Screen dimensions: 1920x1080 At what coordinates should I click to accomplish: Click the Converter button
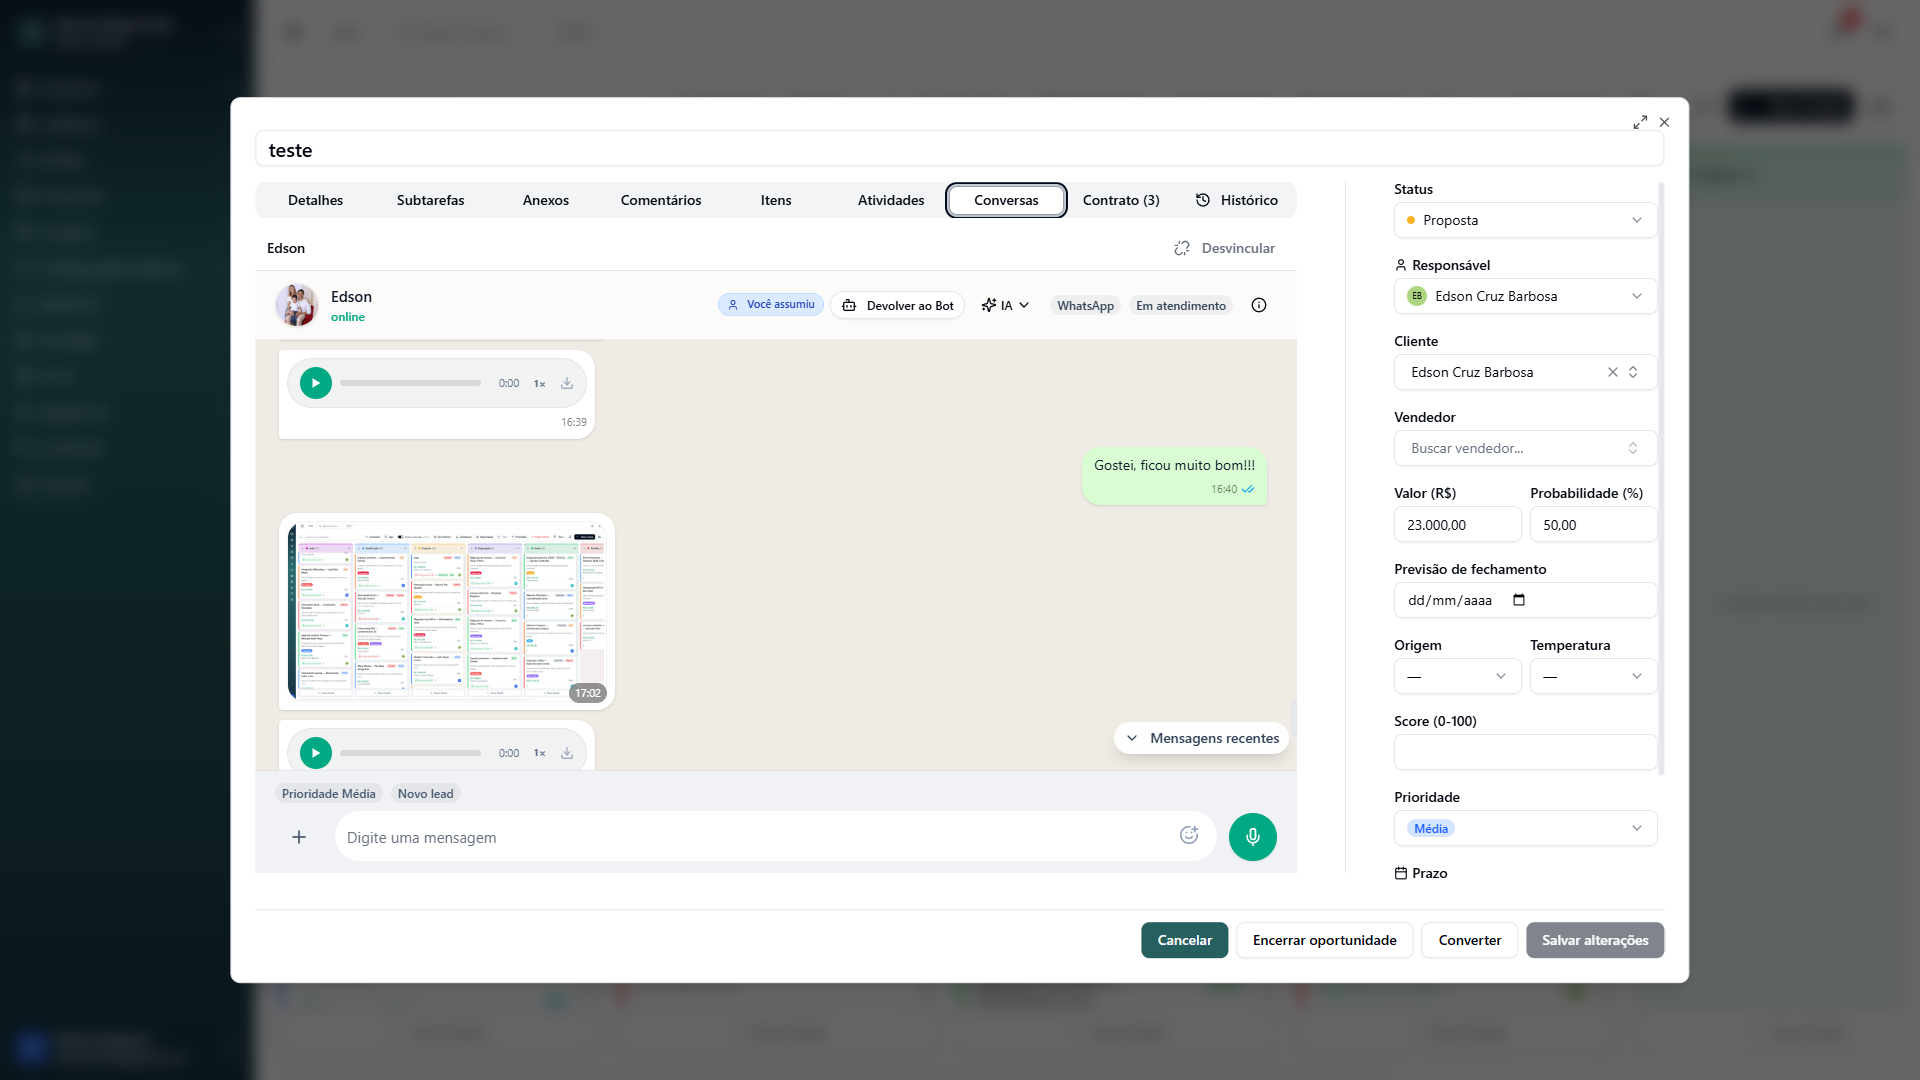point(1469,940)
